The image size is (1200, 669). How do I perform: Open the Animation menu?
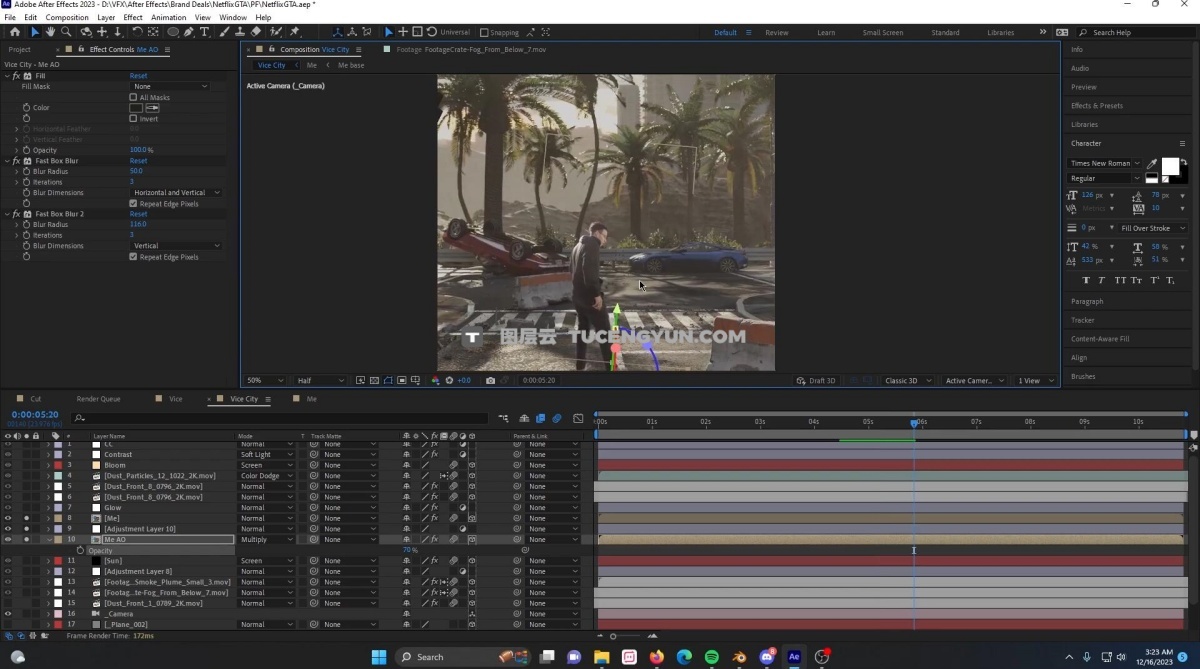(168, 17)
